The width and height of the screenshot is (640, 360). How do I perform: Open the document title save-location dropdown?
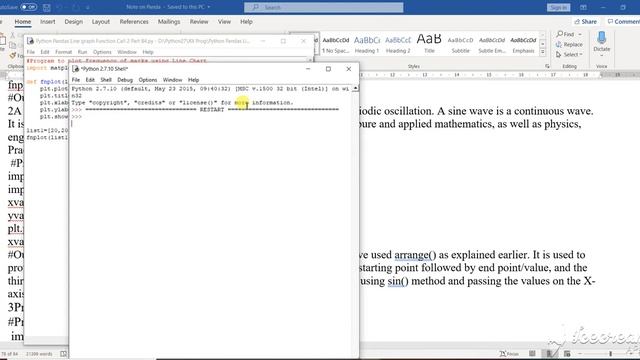pyautogui.click(x=209, y=7)
